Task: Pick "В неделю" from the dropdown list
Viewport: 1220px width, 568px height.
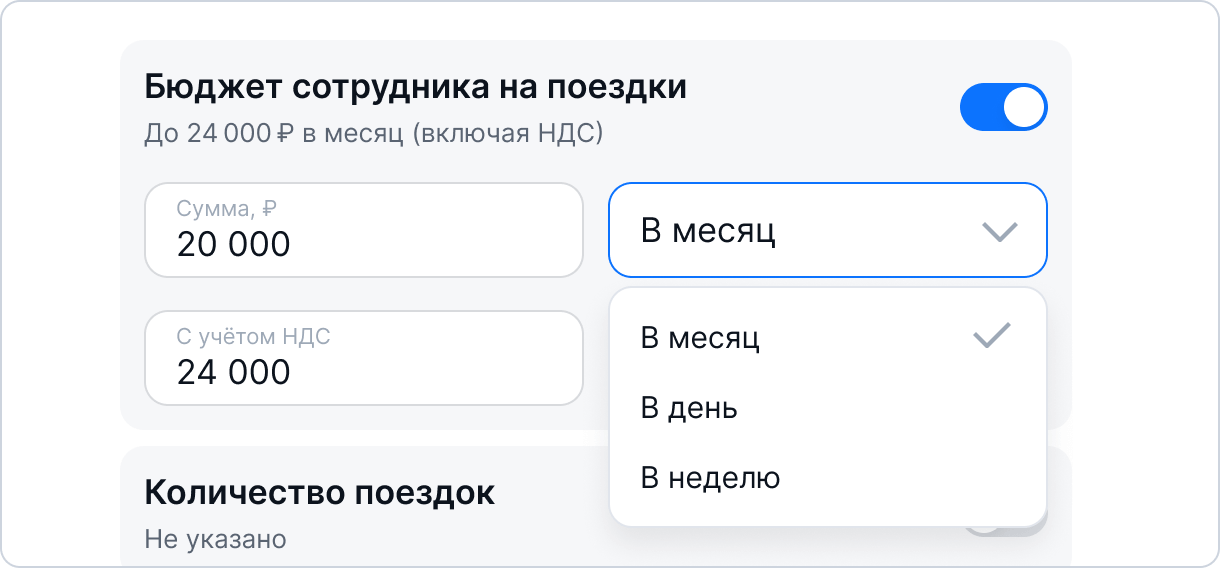Action: click(x=710, y=478)
